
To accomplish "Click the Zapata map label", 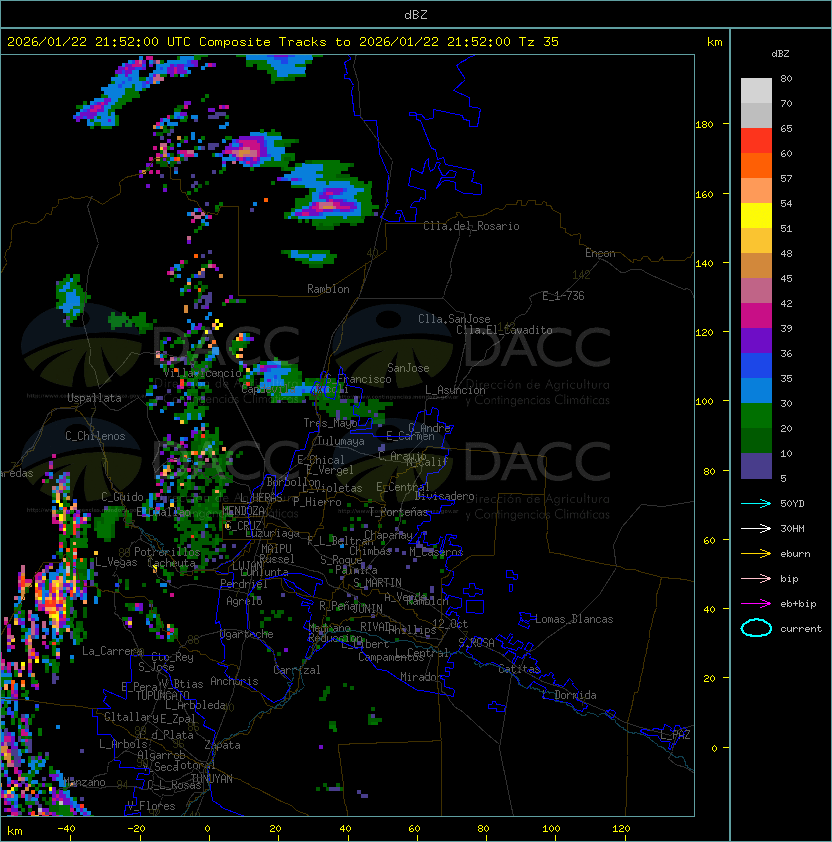I will click(222, 745).
